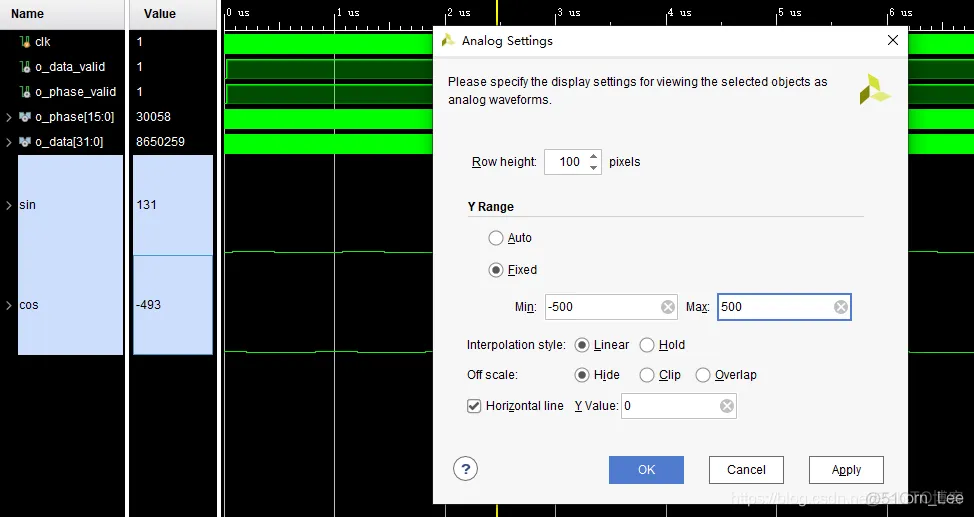Click the o_phase_valid signal icon
974x517 pixels.
tap(25, 92)
